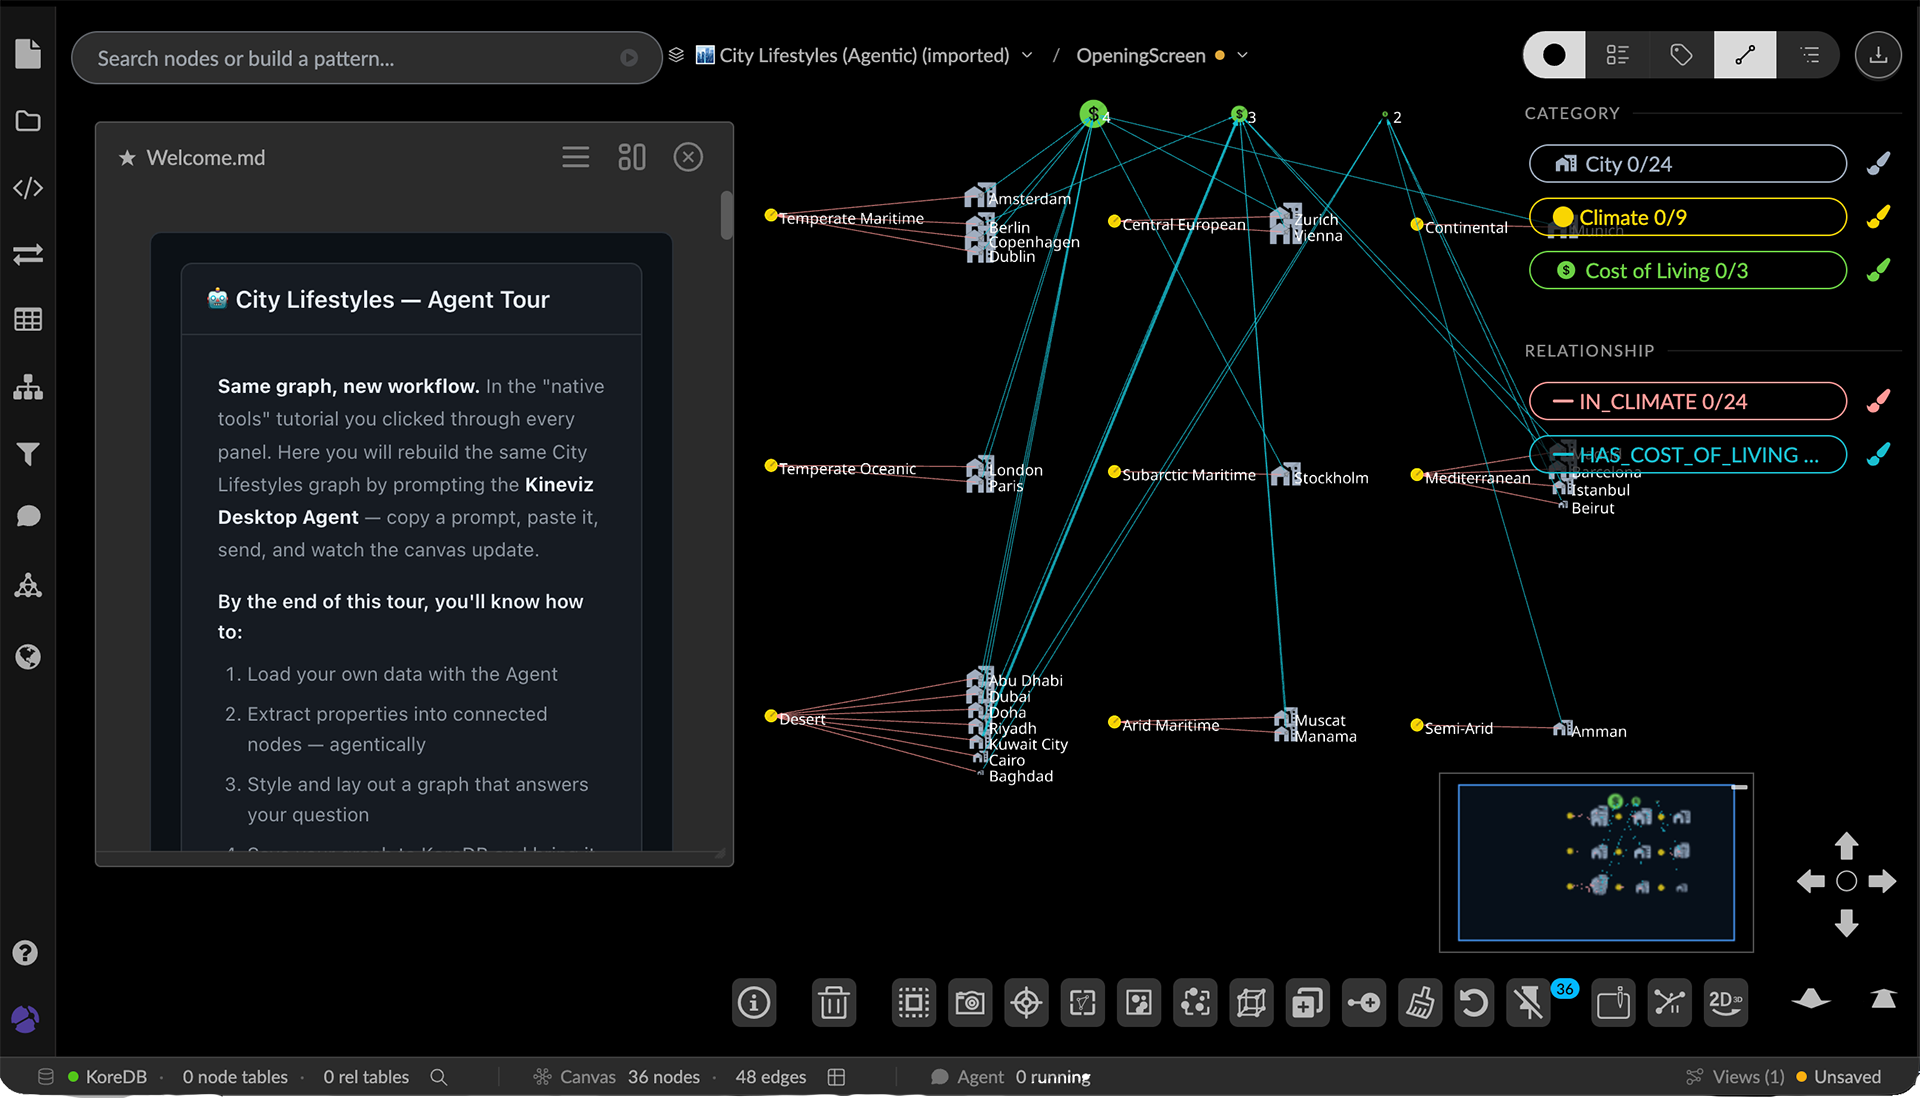Toggle the node circle legend mode
This screenshot has width=1920, height=1098.
[x=1554, y=55]
